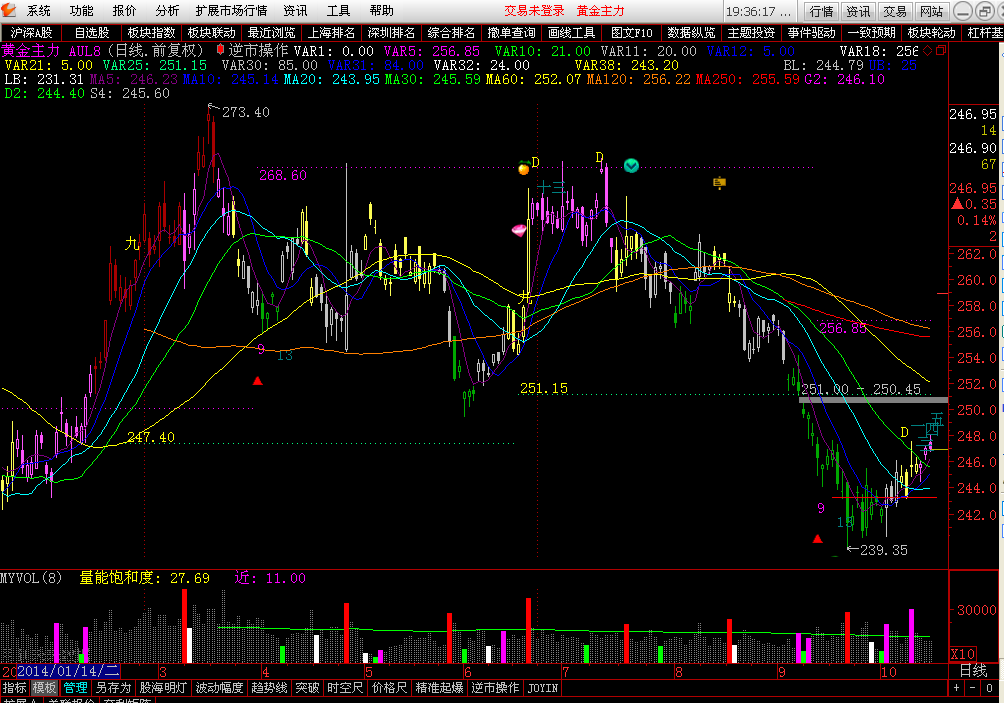Click the 行情 button at top right
Screen dimensions: 1004x703
pos(822,11)
